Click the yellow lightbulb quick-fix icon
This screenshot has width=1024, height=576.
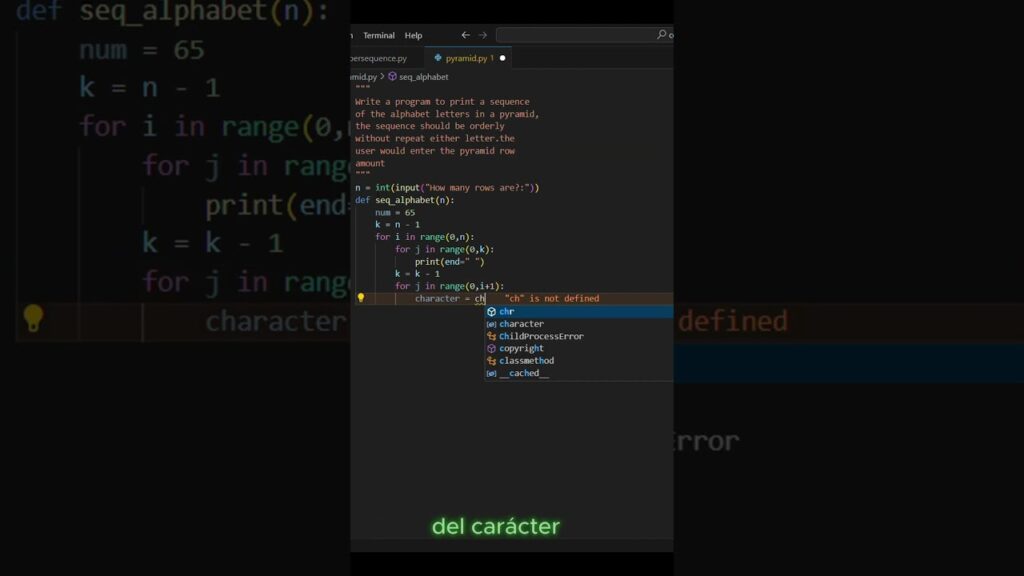(361, 298)
